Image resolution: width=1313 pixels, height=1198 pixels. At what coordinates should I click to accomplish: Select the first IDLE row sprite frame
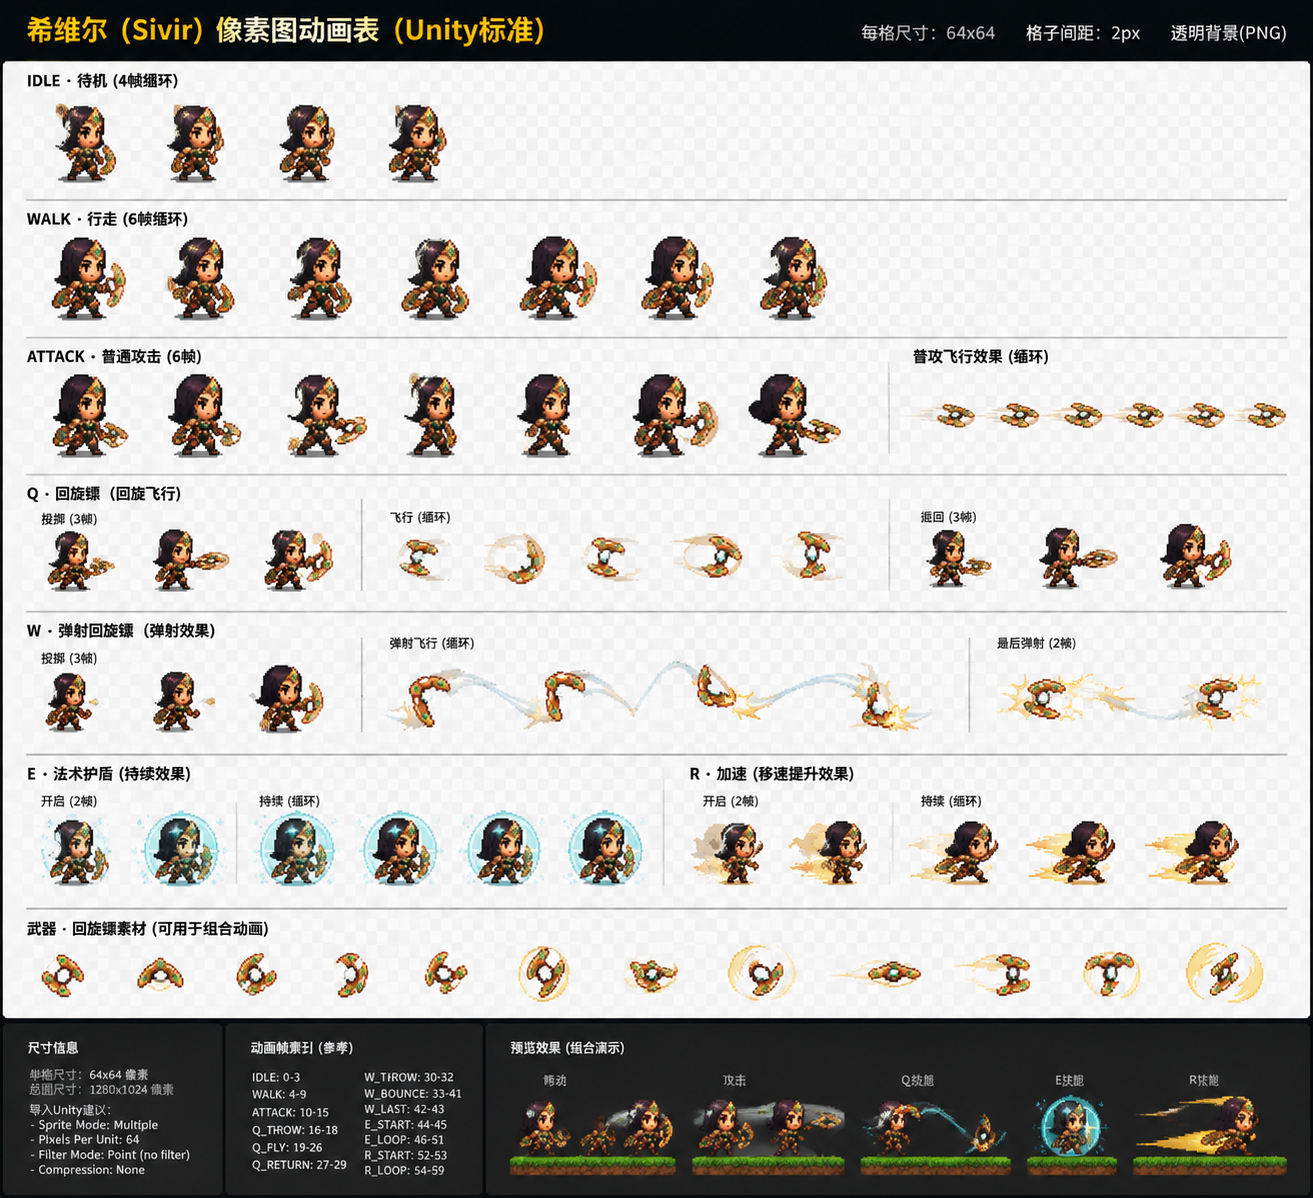(84, 143)
